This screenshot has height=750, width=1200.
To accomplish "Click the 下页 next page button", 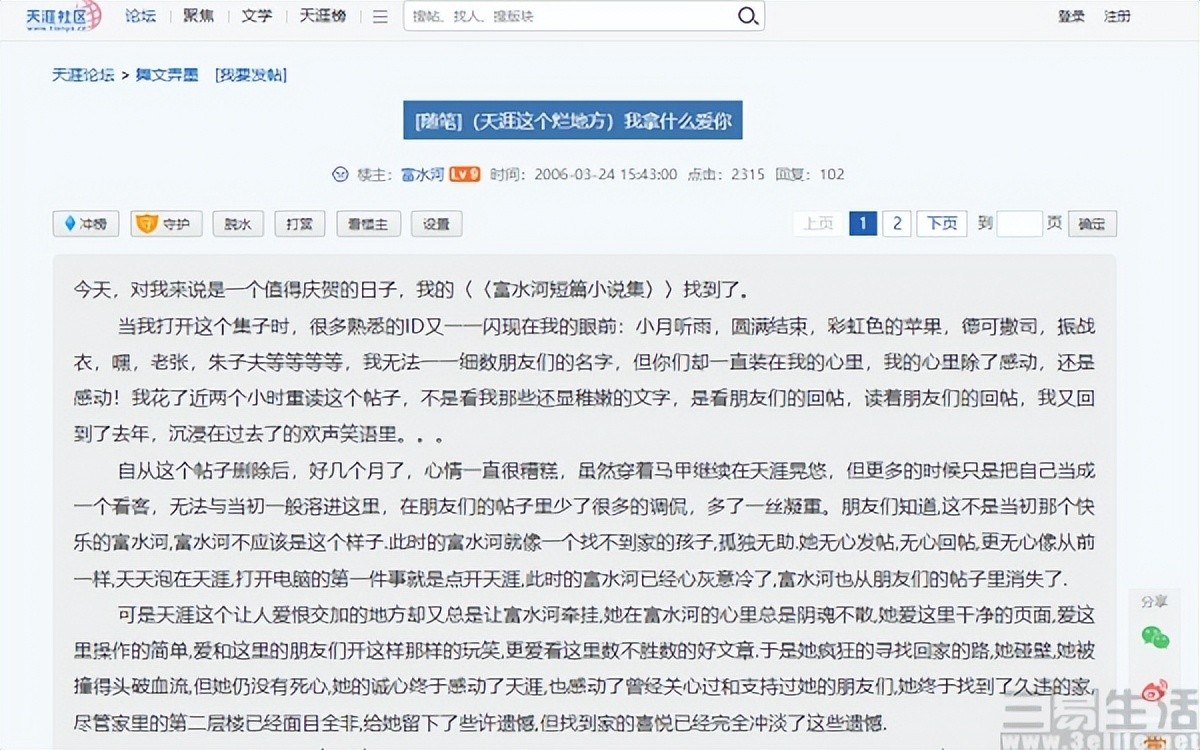I will click(x=942, y=224).
